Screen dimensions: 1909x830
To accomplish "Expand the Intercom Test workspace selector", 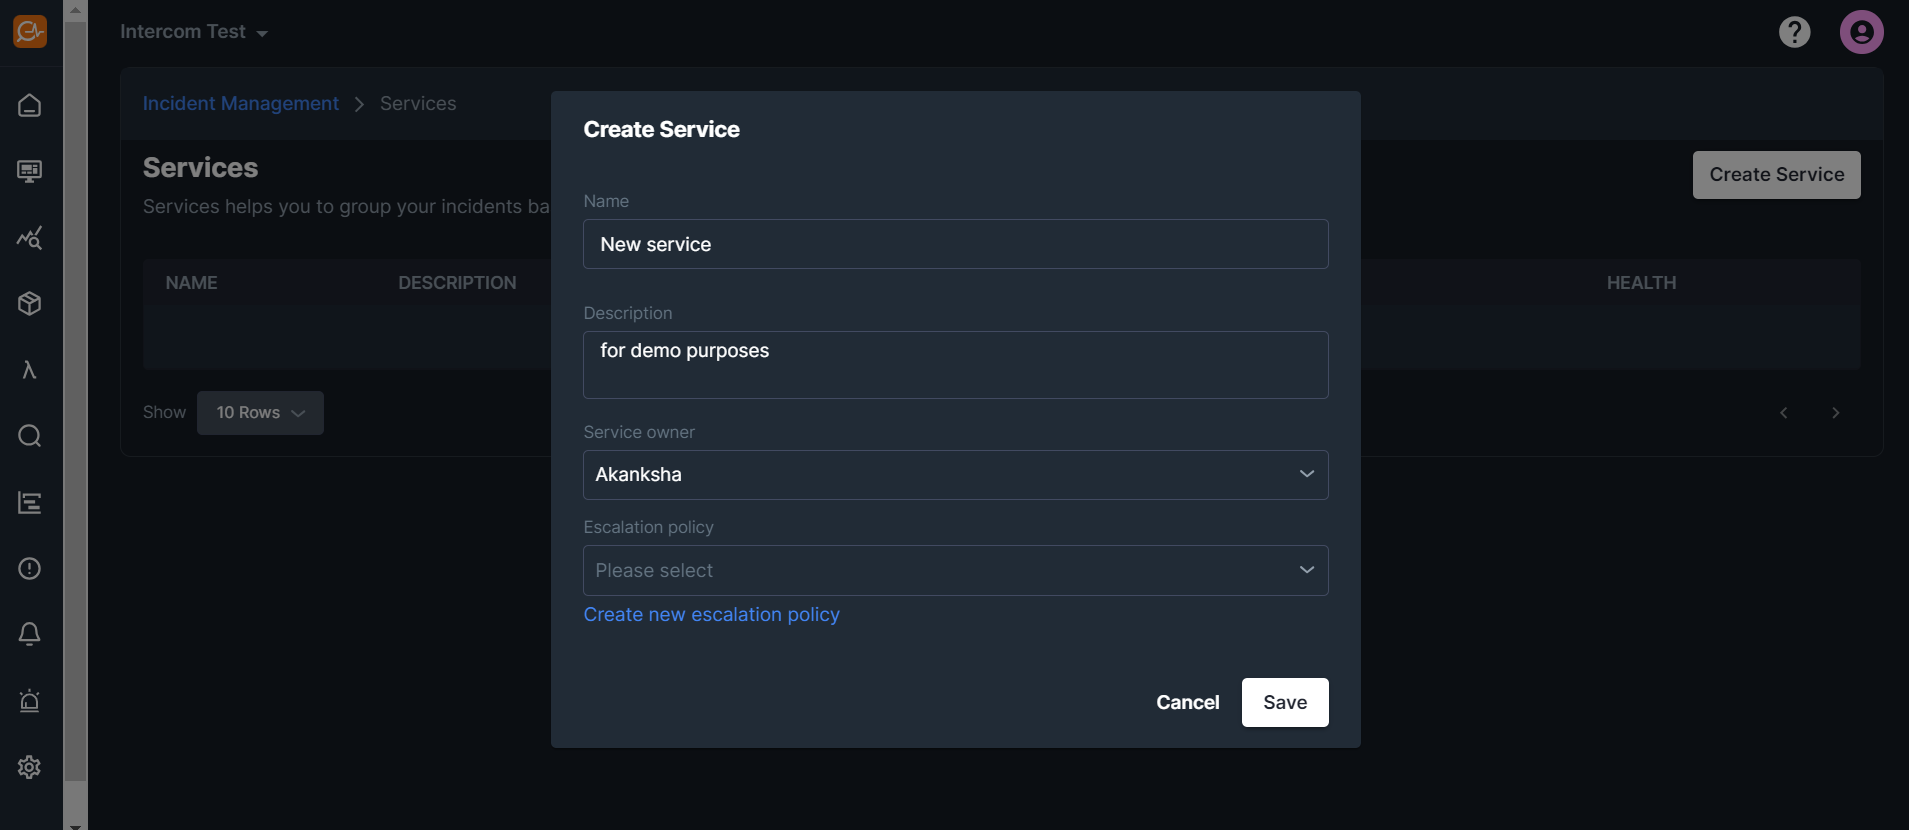I will tap(194, 32).
